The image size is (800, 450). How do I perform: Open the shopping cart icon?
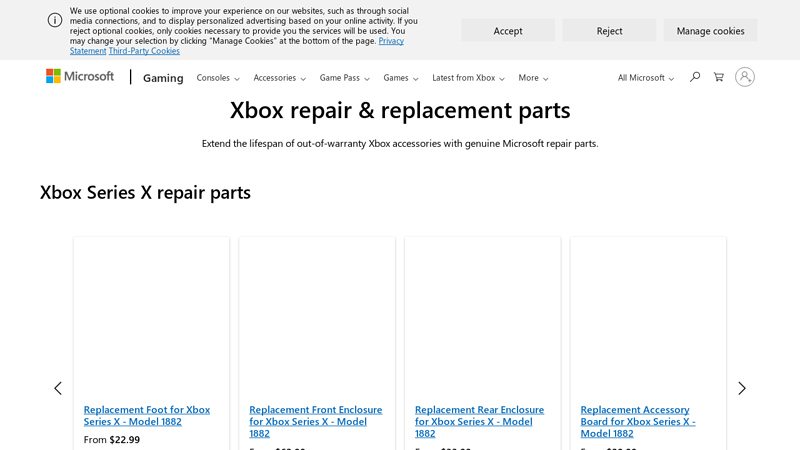click(x=718, y=77)
